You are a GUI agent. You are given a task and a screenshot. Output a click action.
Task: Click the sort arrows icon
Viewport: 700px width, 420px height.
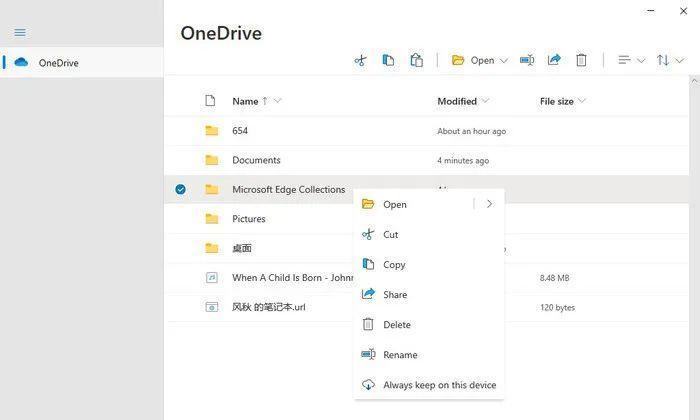click(663, 60)
